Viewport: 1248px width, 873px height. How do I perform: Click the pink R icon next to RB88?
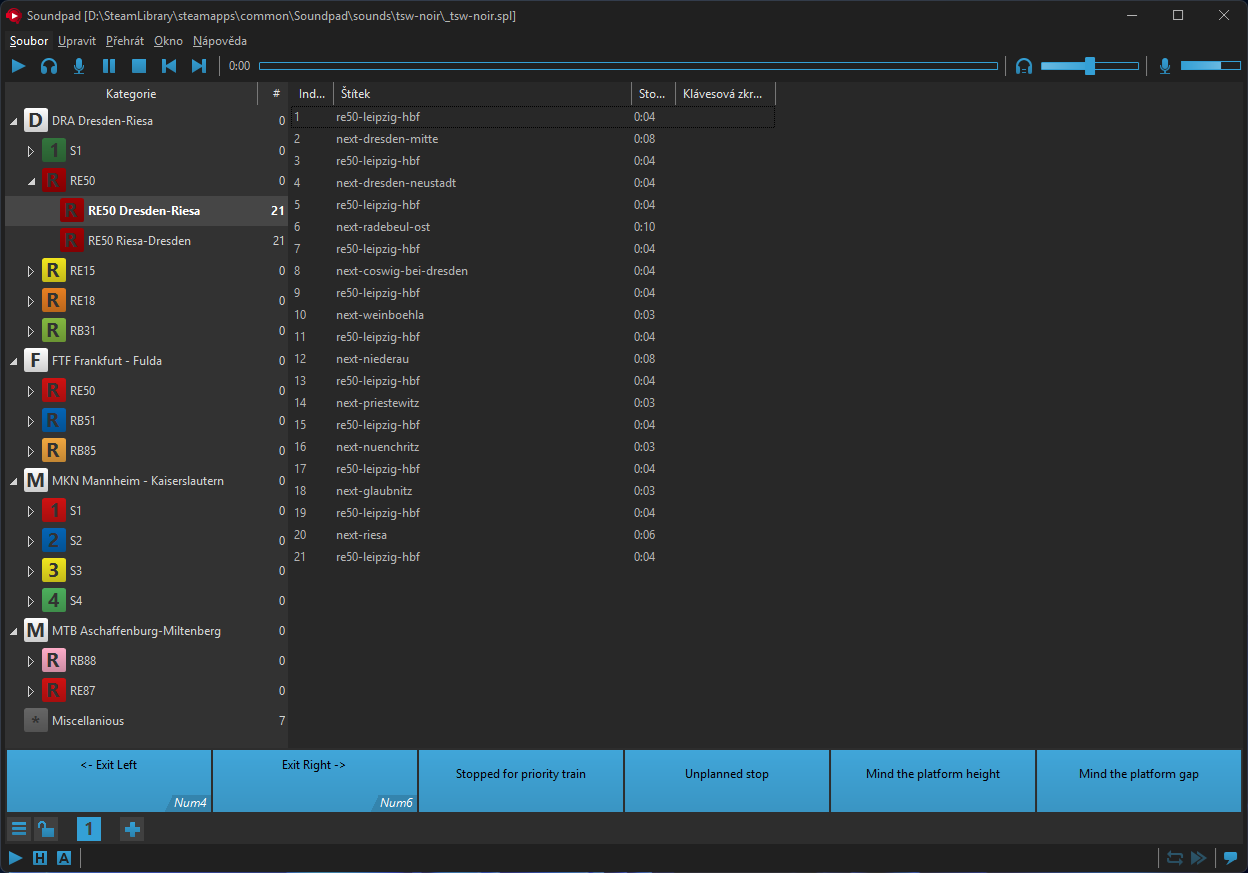[x=54, y=661]
